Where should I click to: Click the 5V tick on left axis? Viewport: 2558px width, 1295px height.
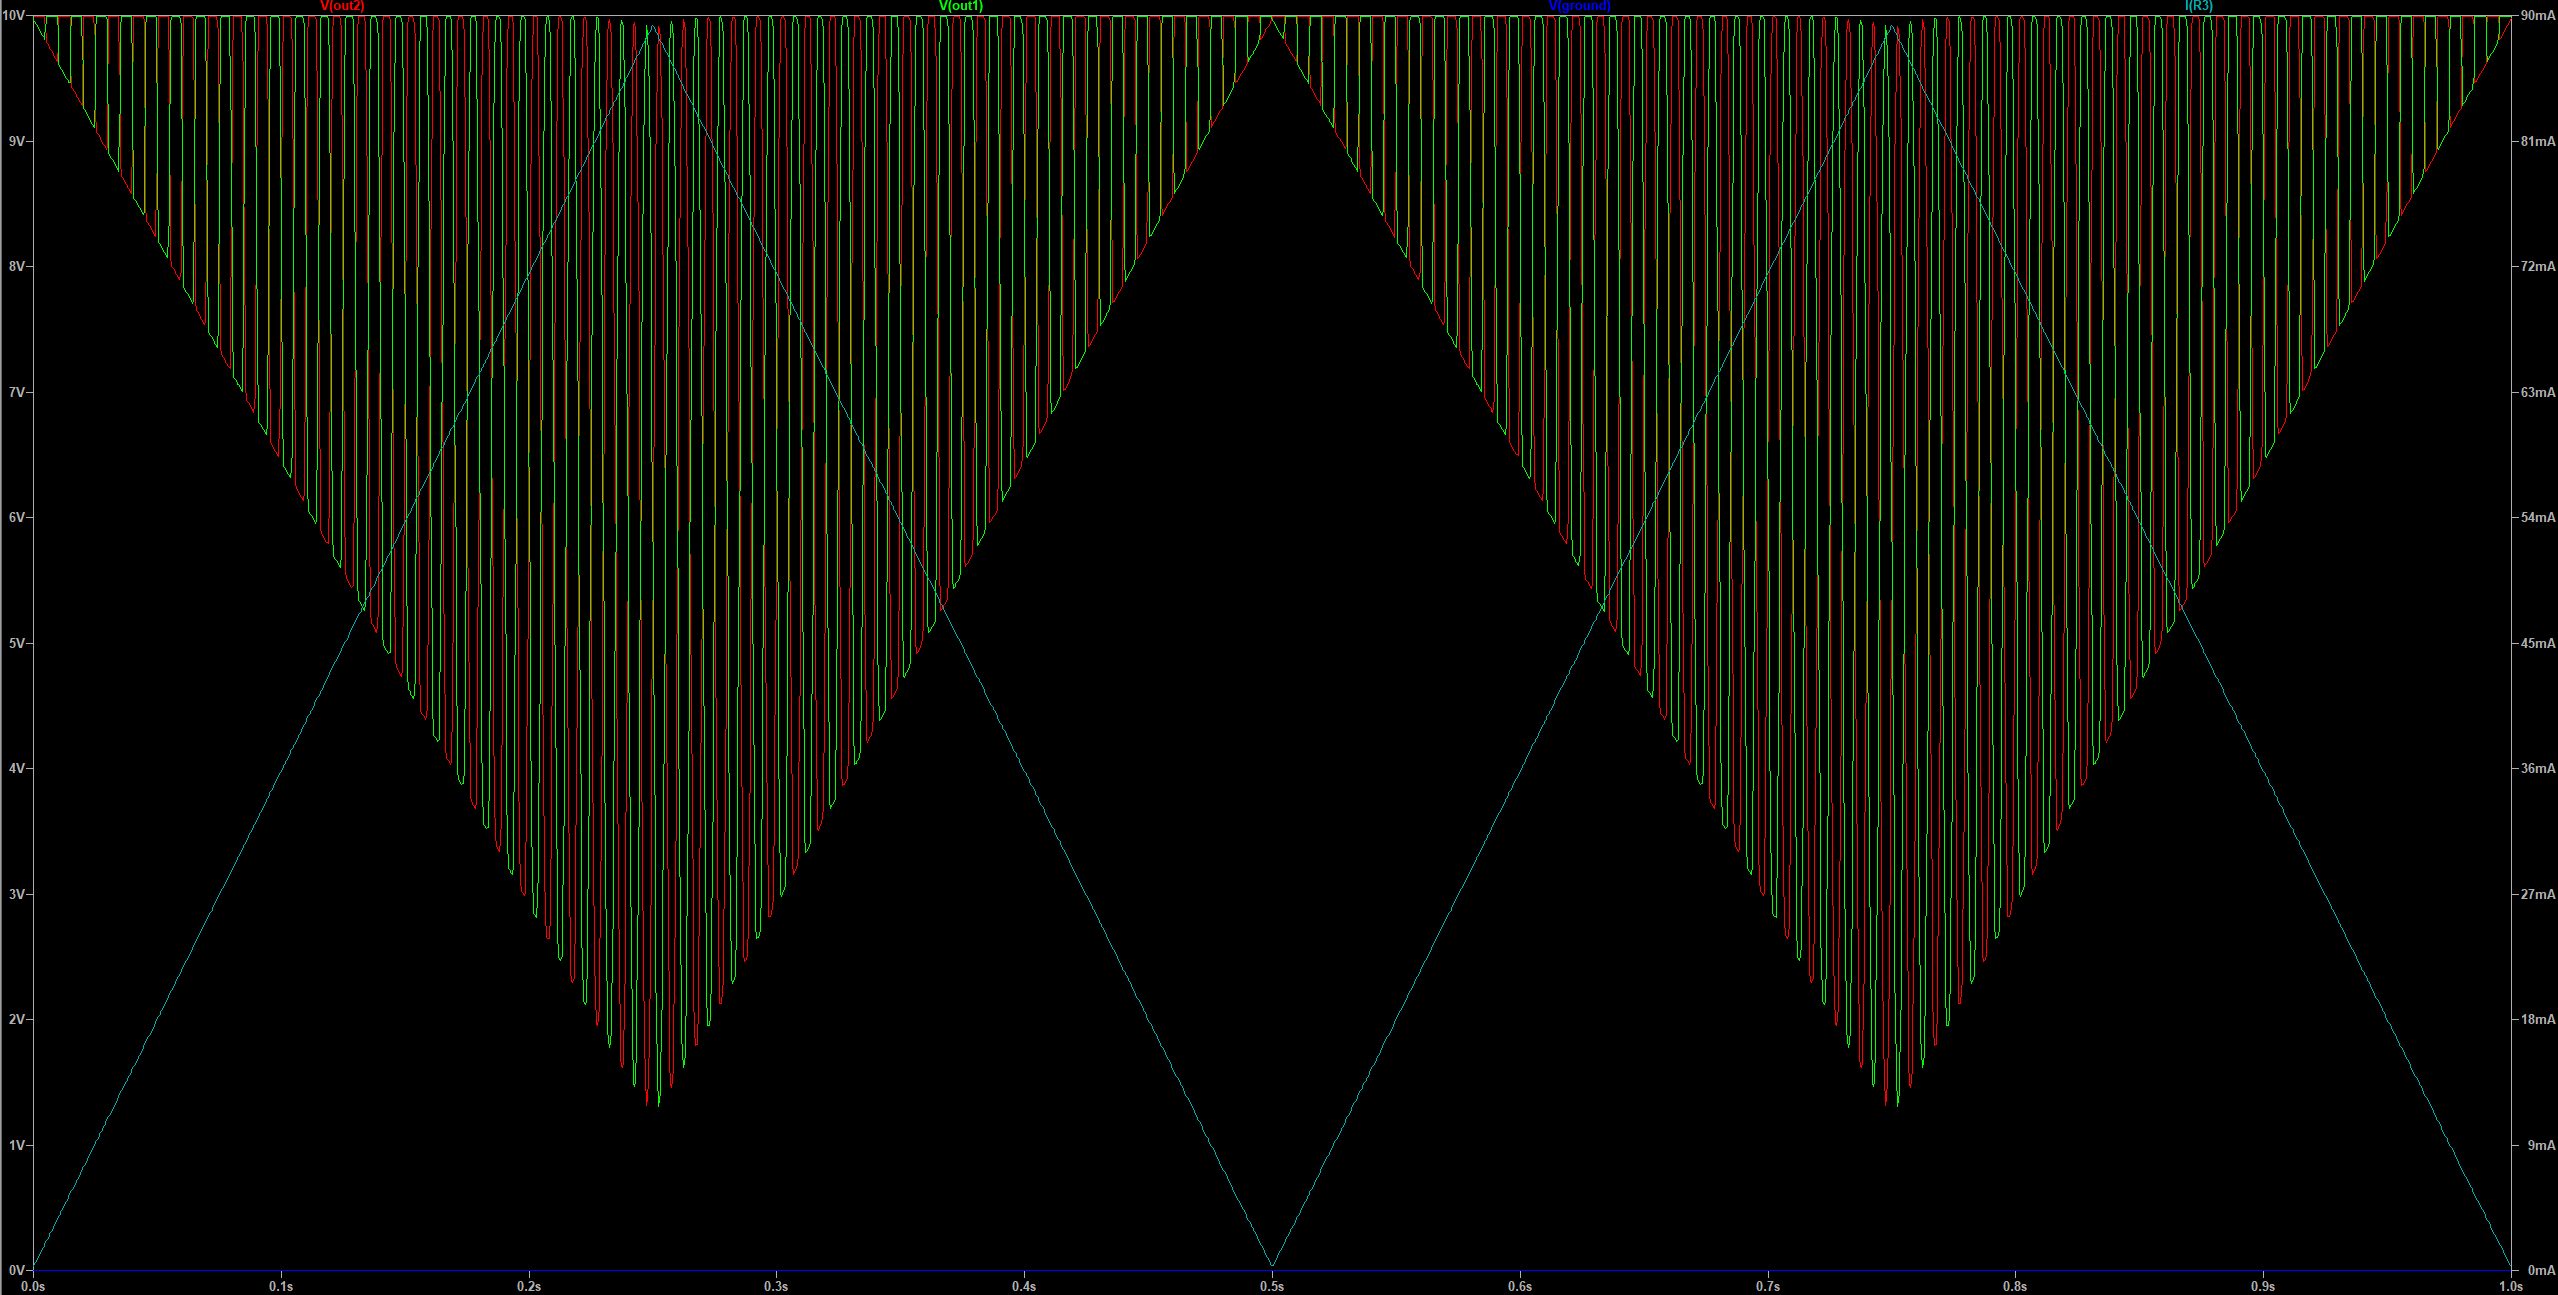tap(16, 643)
